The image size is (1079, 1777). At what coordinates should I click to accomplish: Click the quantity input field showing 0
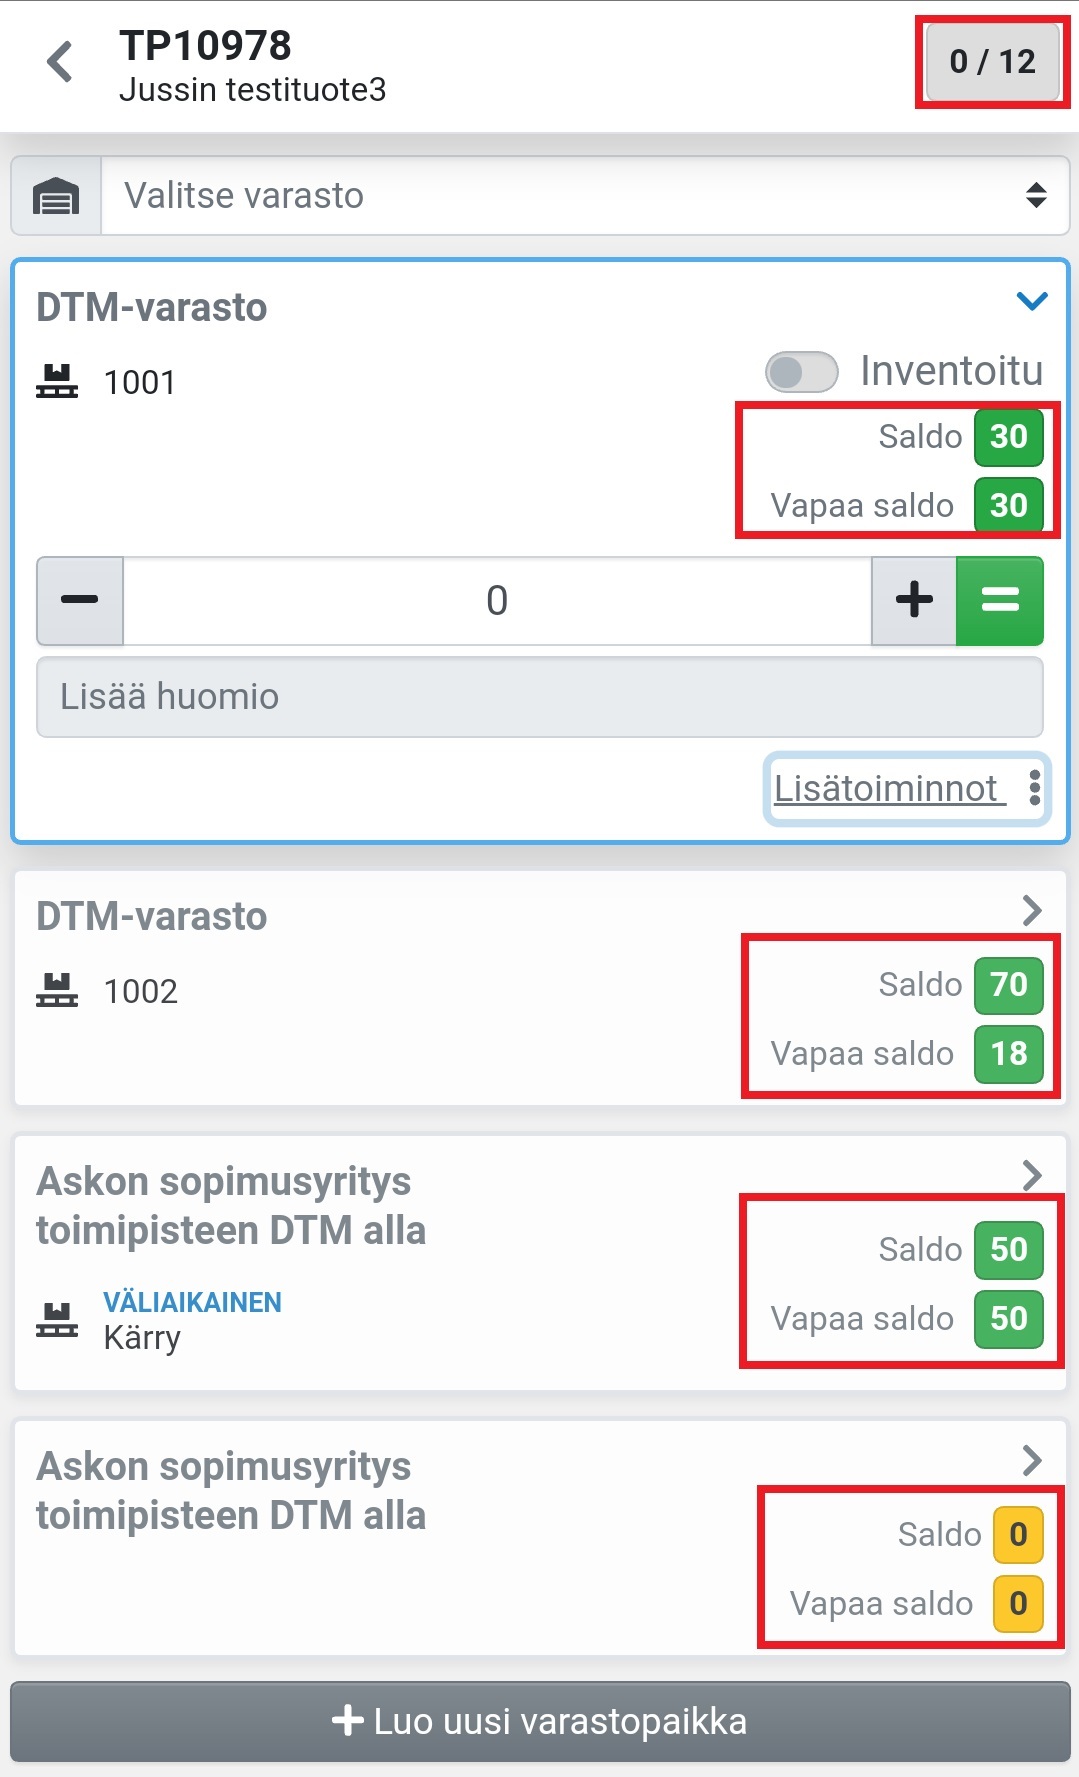click(x=497, y=601)
